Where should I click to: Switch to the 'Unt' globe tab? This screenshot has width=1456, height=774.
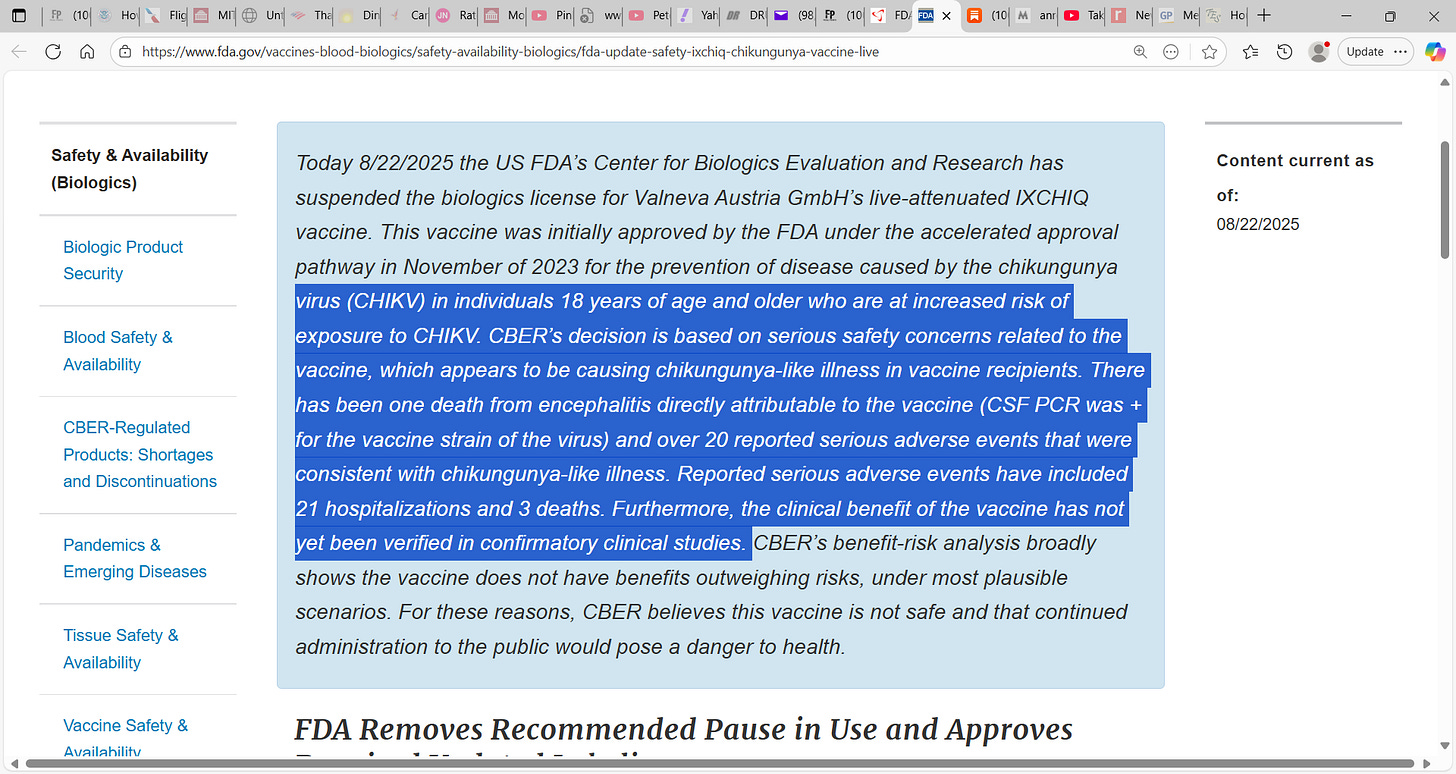pos(262,16)
